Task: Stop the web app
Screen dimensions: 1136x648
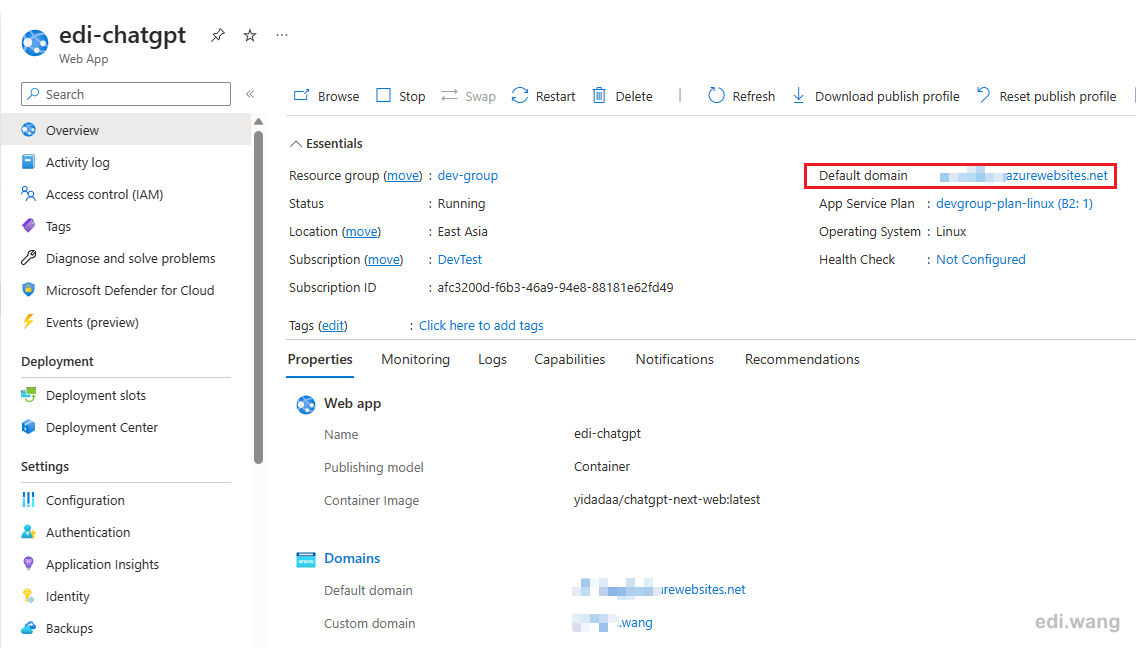Action: coord(401,96)
